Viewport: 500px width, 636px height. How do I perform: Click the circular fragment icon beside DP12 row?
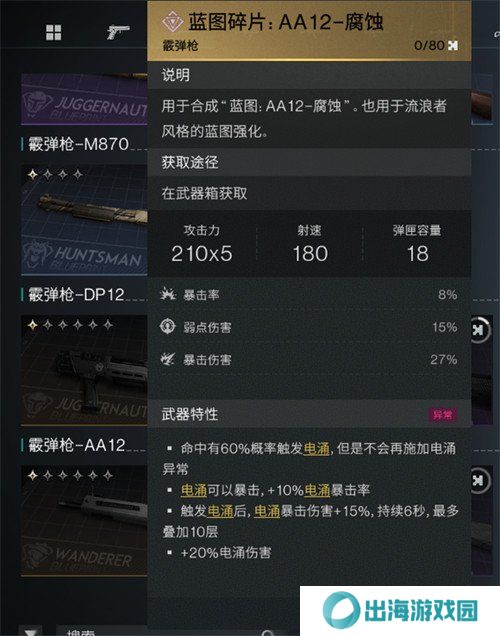click(x=480, y=330)
